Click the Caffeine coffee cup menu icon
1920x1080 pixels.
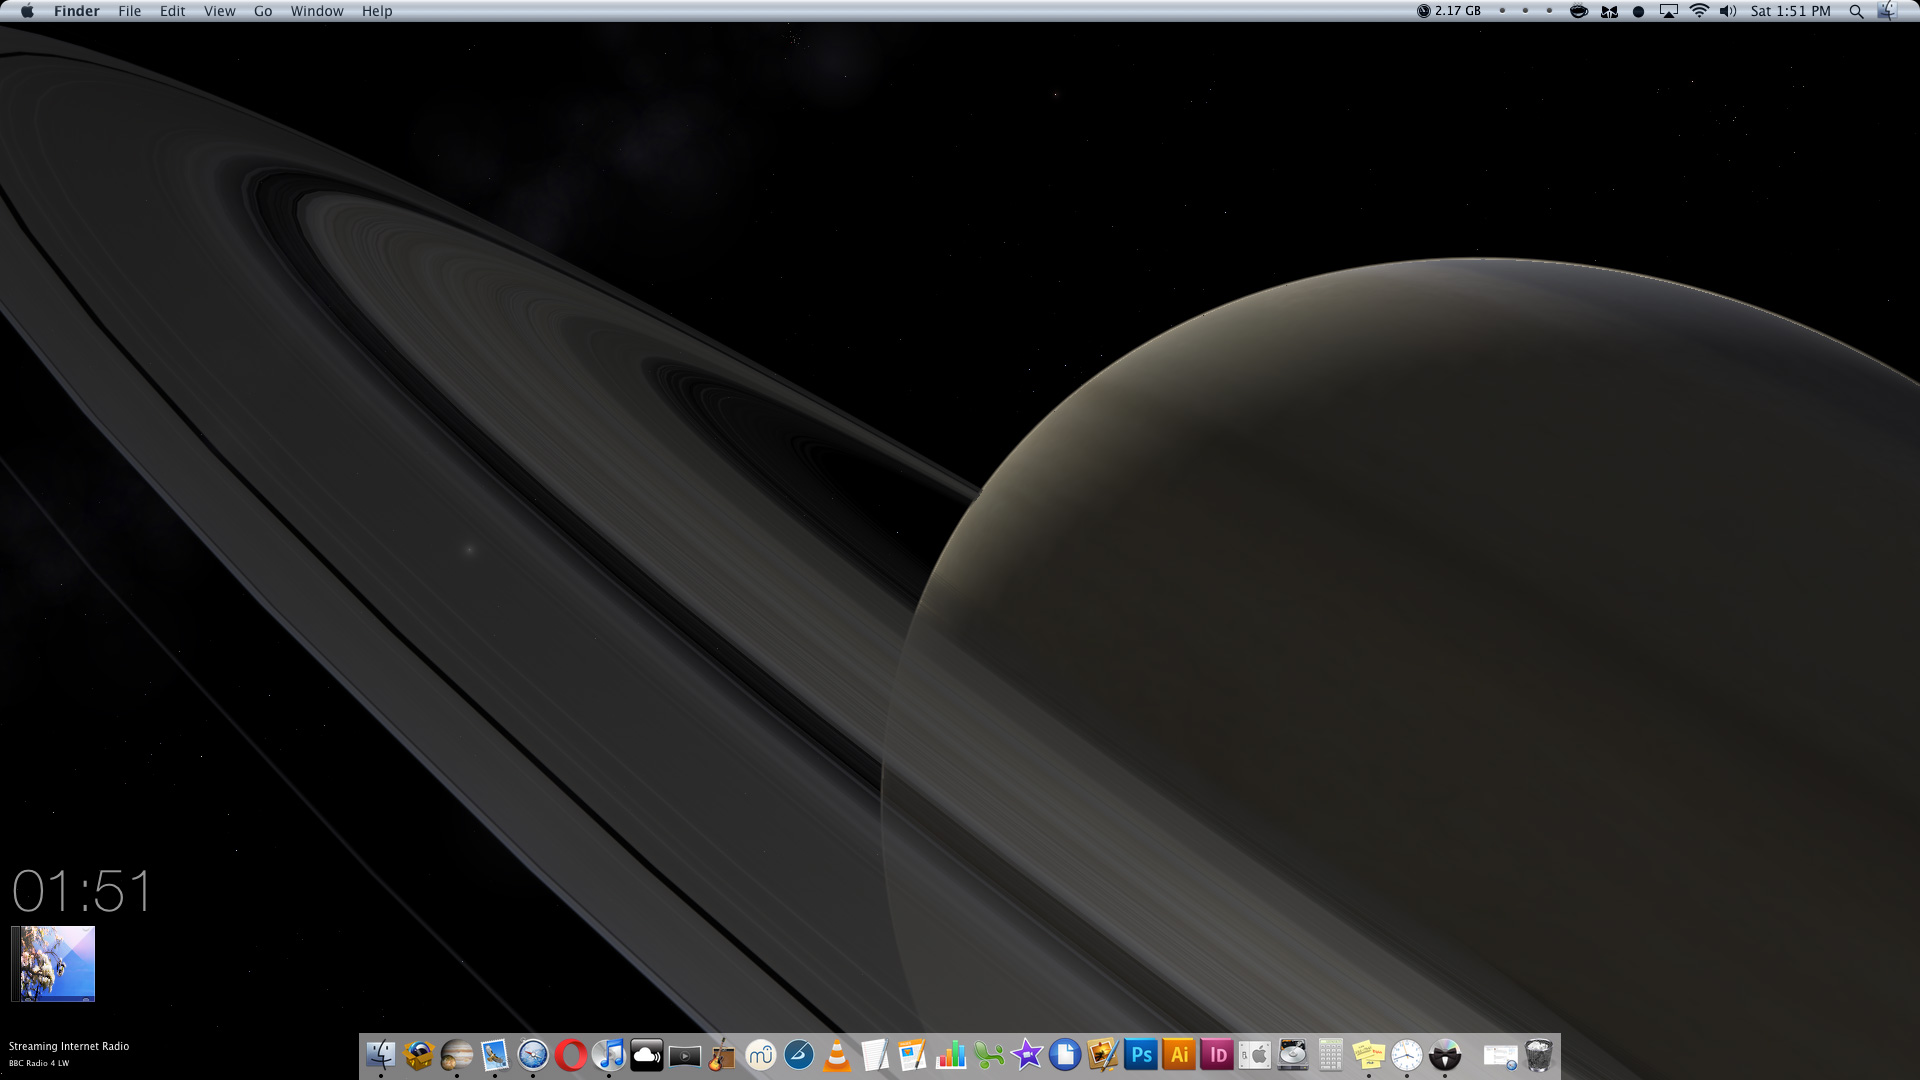[x=1579, y=11]
